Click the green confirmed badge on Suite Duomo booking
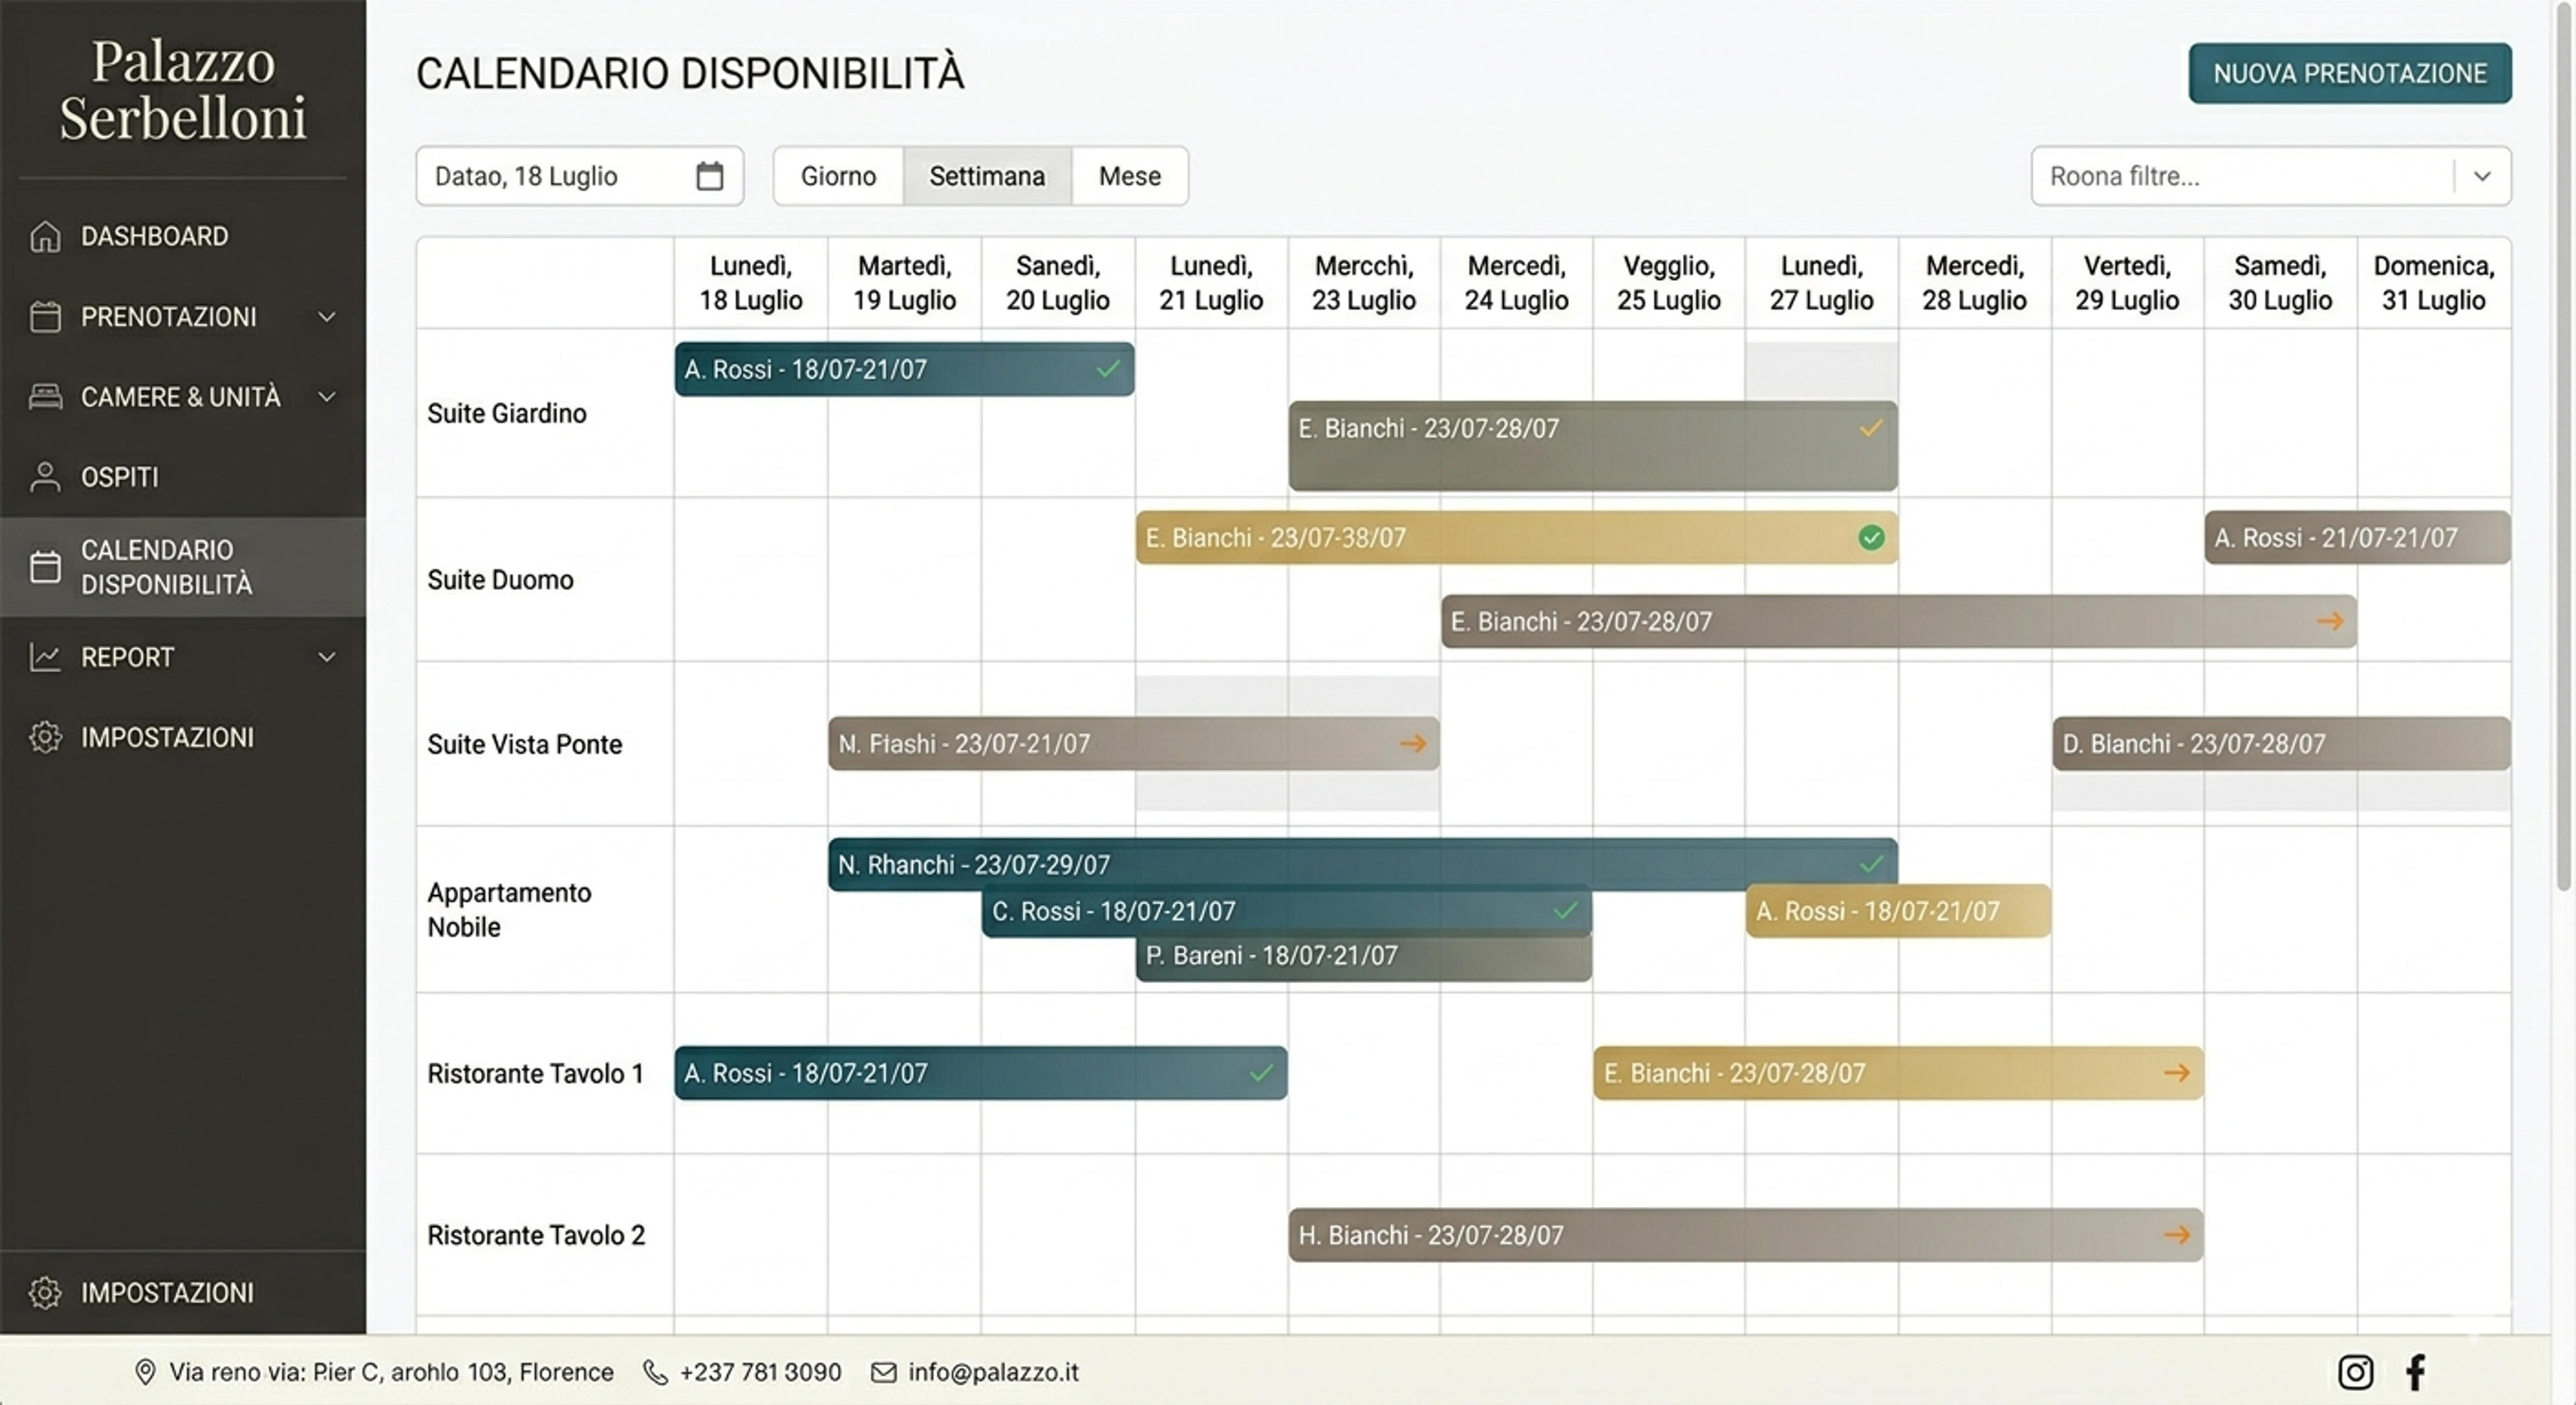2576x1405 pixels. 1871,538
